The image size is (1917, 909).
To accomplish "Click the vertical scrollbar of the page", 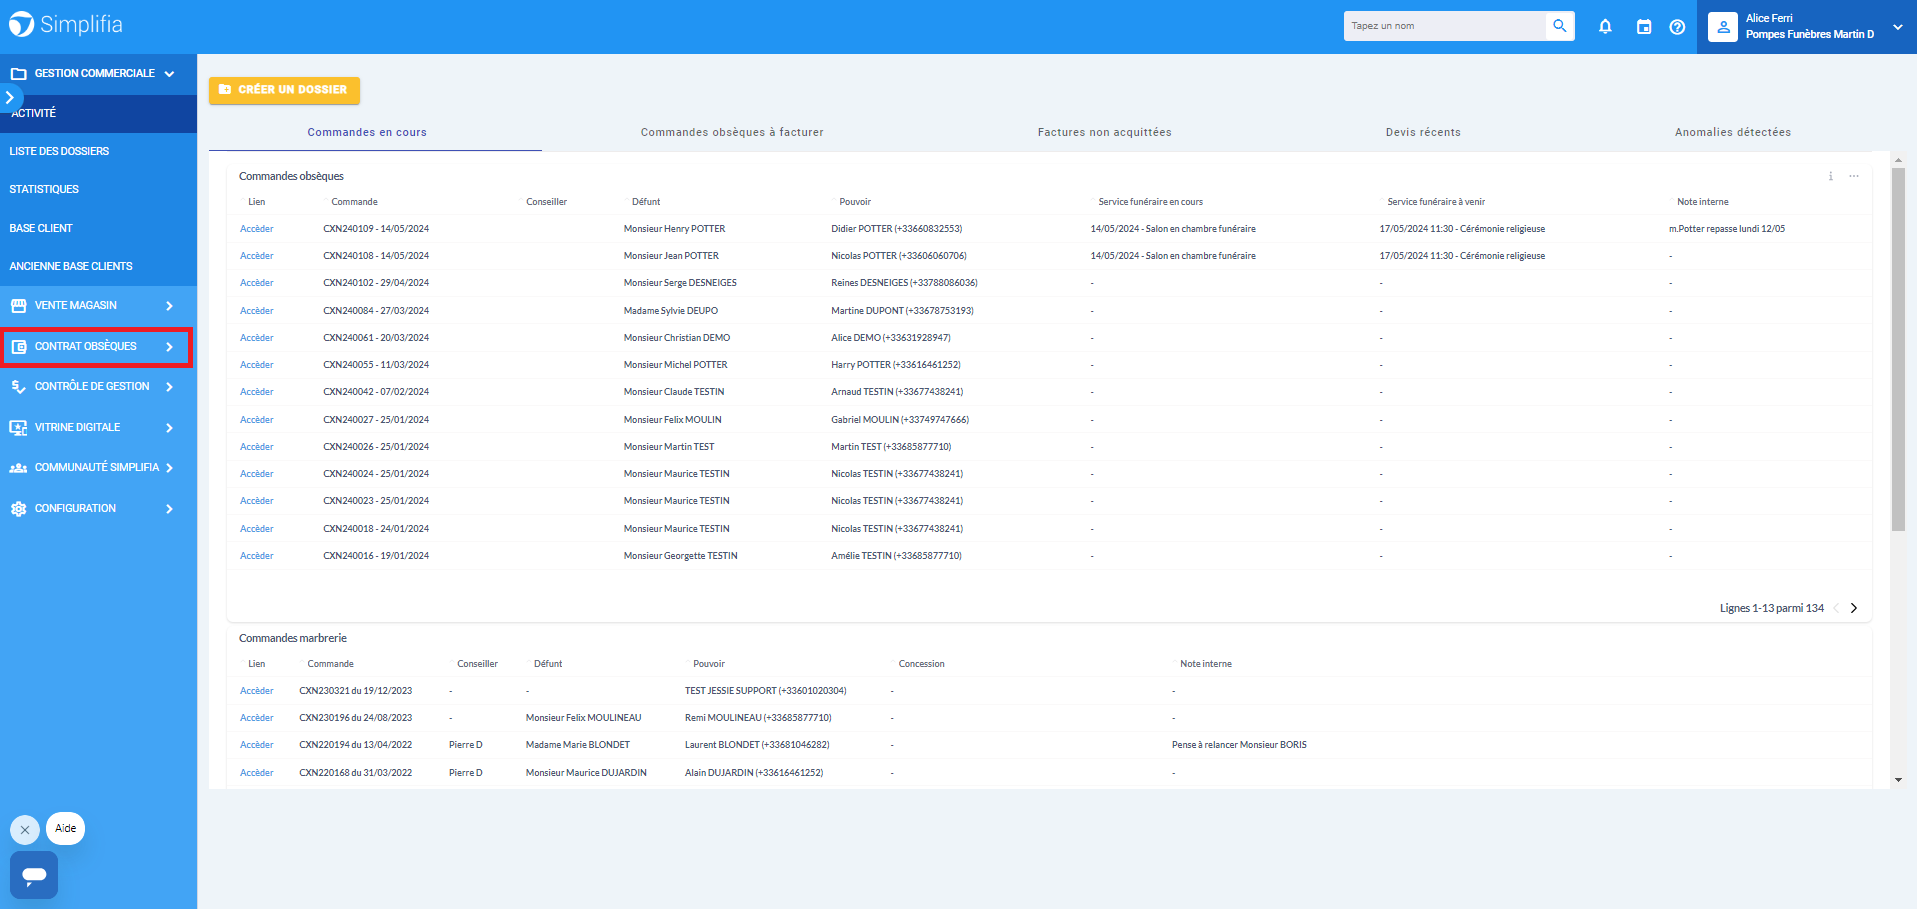I will coord(1898,349).
